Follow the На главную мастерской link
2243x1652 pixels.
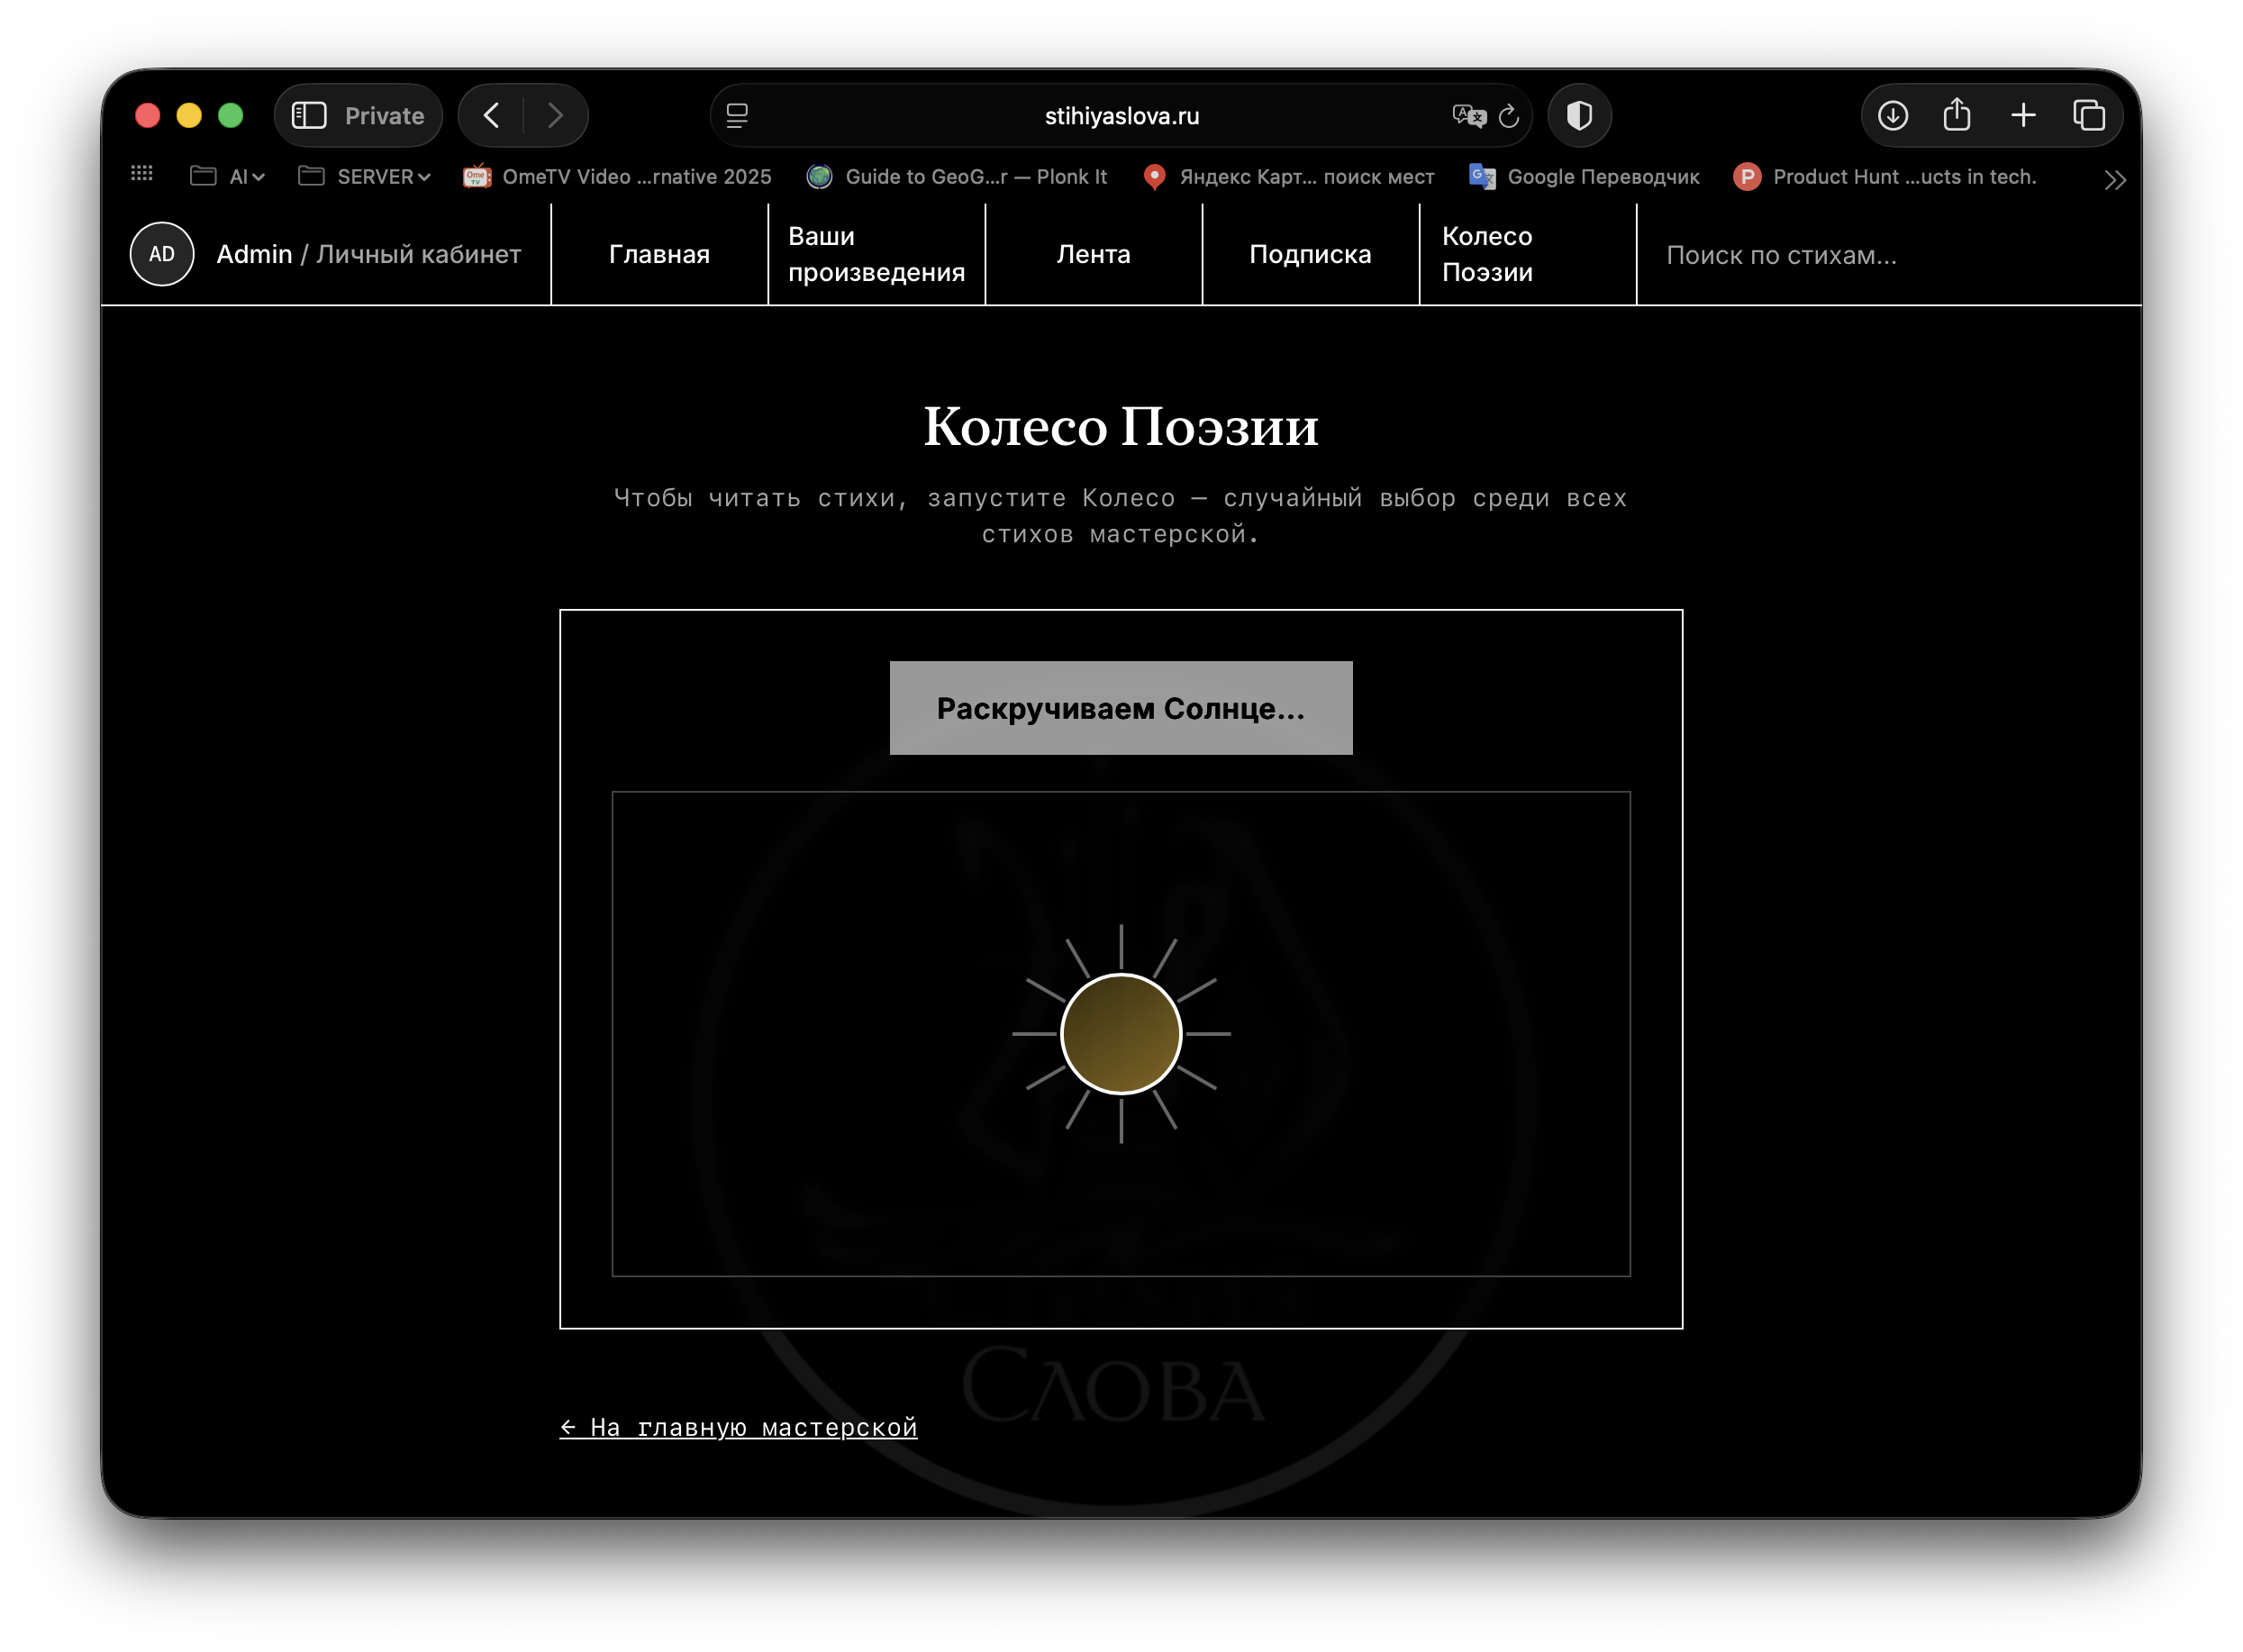click(x=738, y=1427)
